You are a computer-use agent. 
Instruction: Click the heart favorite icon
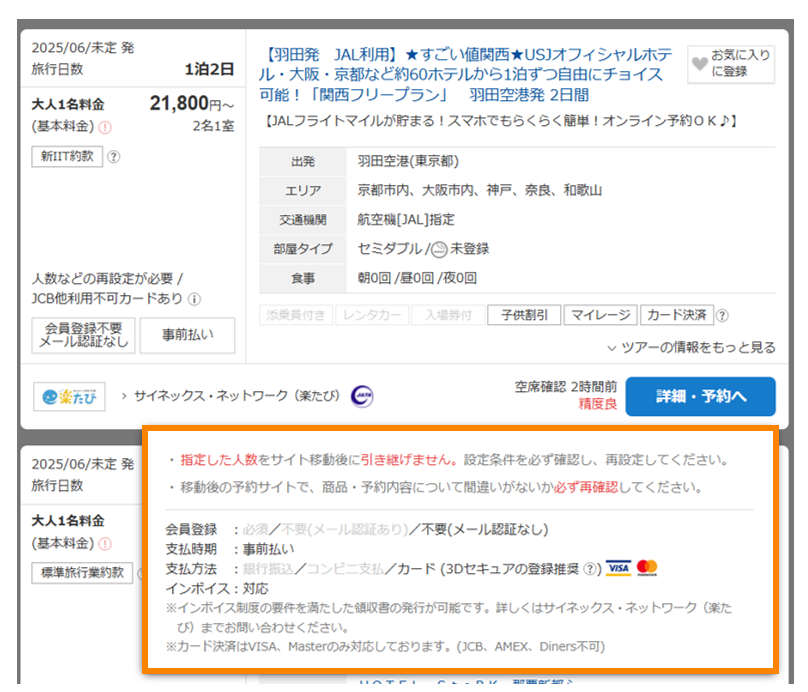pyautogui.click(x=698, y=63)
